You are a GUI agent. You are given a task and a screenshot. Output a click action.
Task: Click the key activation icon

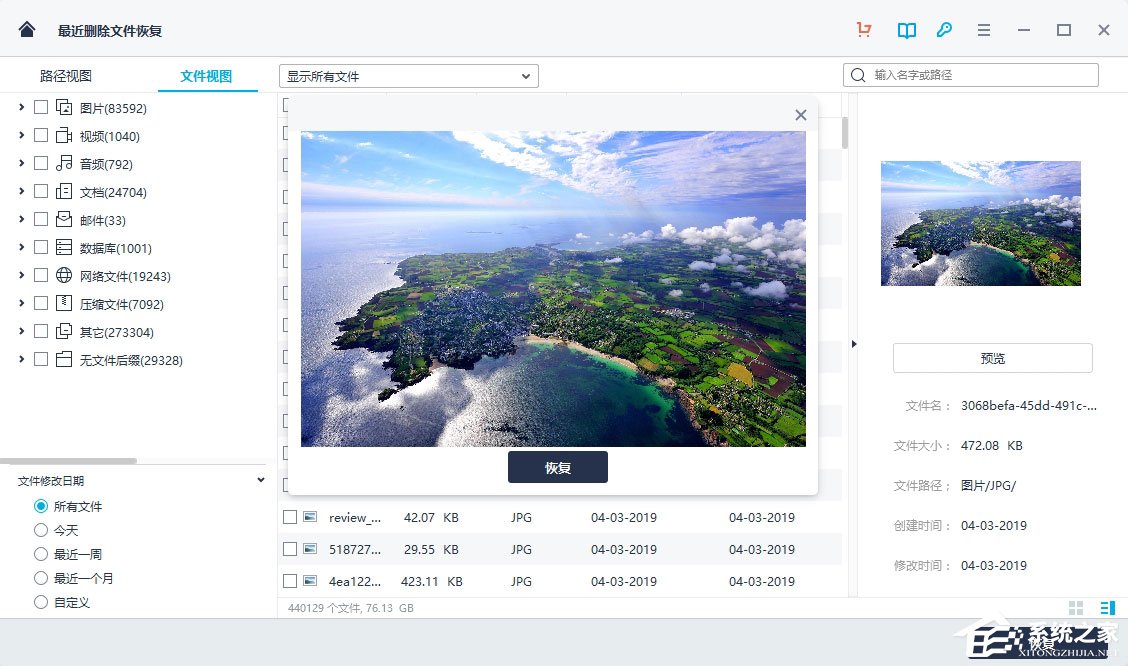[x=944, y=30]
